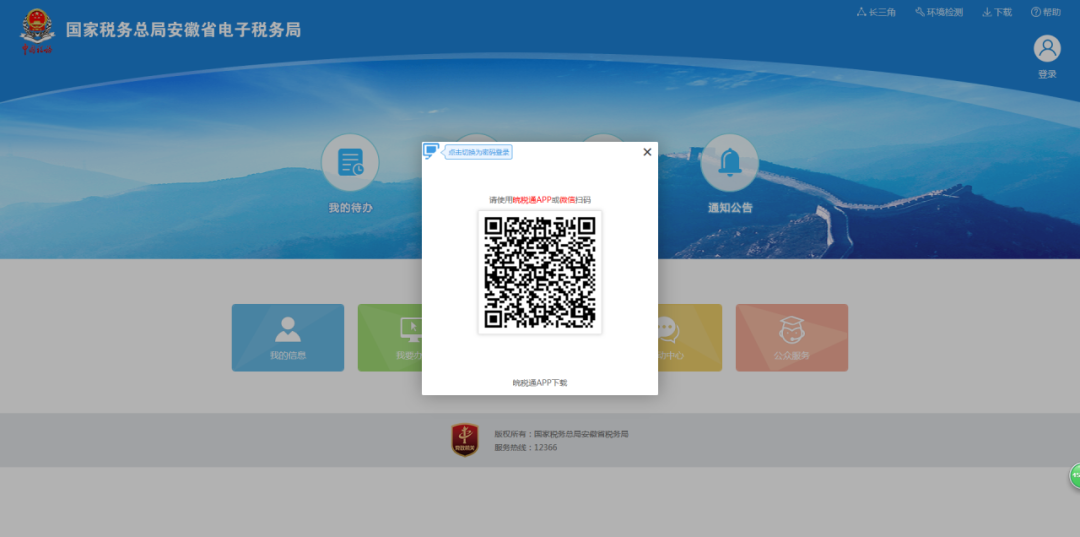Switch to password login via monitor icon

pyautogui.click(x=431, y=151)
